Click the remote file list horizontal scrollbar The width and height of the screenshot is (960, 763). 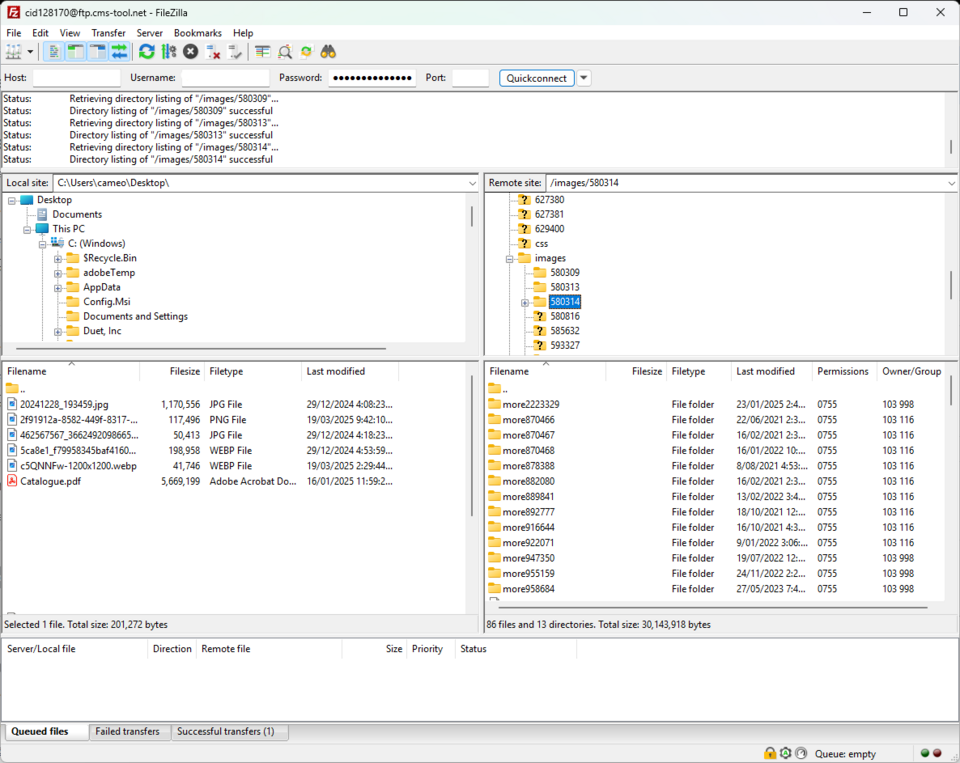click(x=700, y=607)
